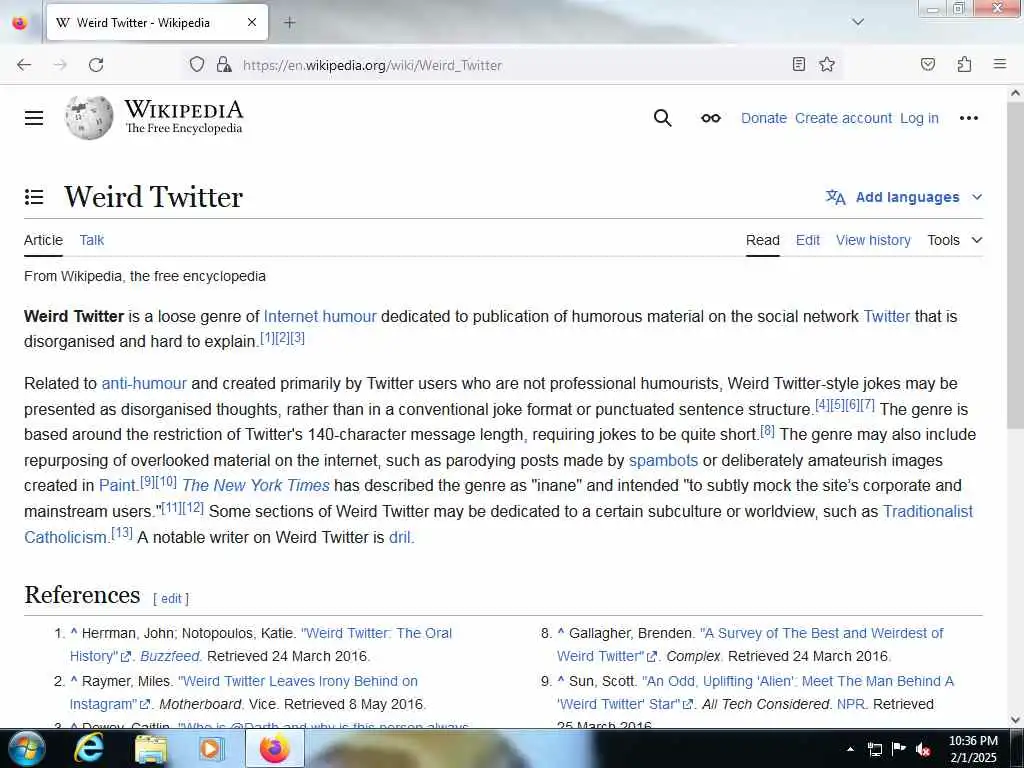The width and height of the screenshot is (1024, 768).
Task: Open the Paint link
Action: coord(117,486)
